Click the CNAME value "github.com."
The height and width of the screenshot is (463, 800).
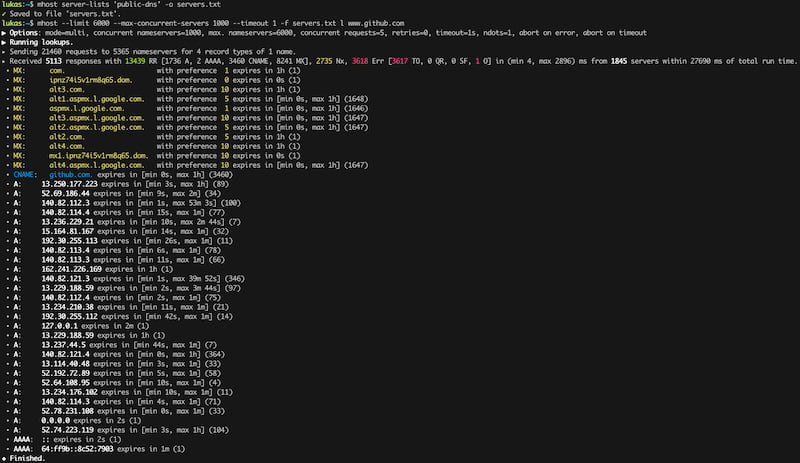click(x=71, y=175)
